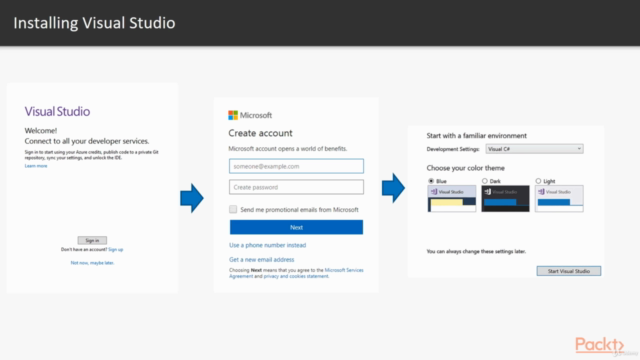Image resolution: width=640 pixels, height=360 pixels.
Task: Click the Microsoft four-color logo icon
Action: [233, 115]
